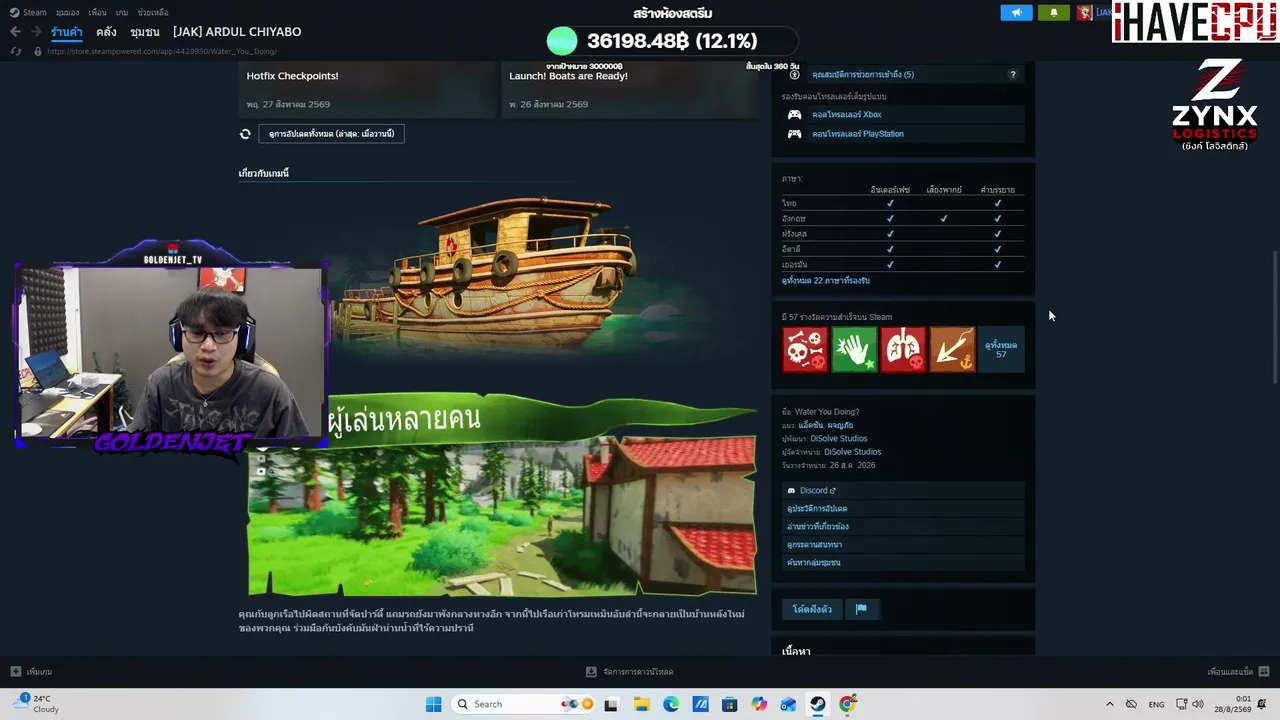Viewport: 1280px width, 720px height.
Task: Open Google Chrome from the taskbar
Action: coord(848,704)
